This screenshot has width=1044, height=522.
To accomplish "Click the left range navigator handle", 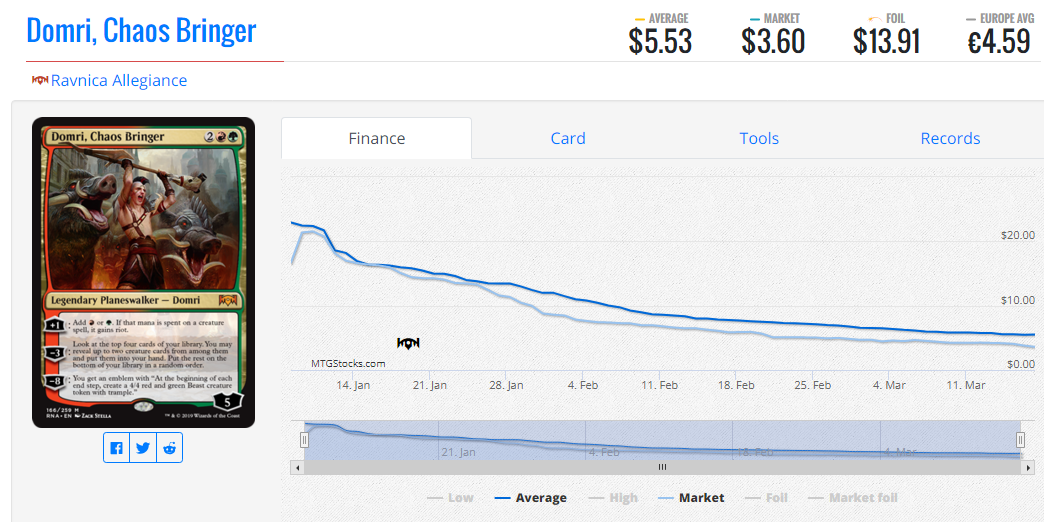I will (304, 439).
